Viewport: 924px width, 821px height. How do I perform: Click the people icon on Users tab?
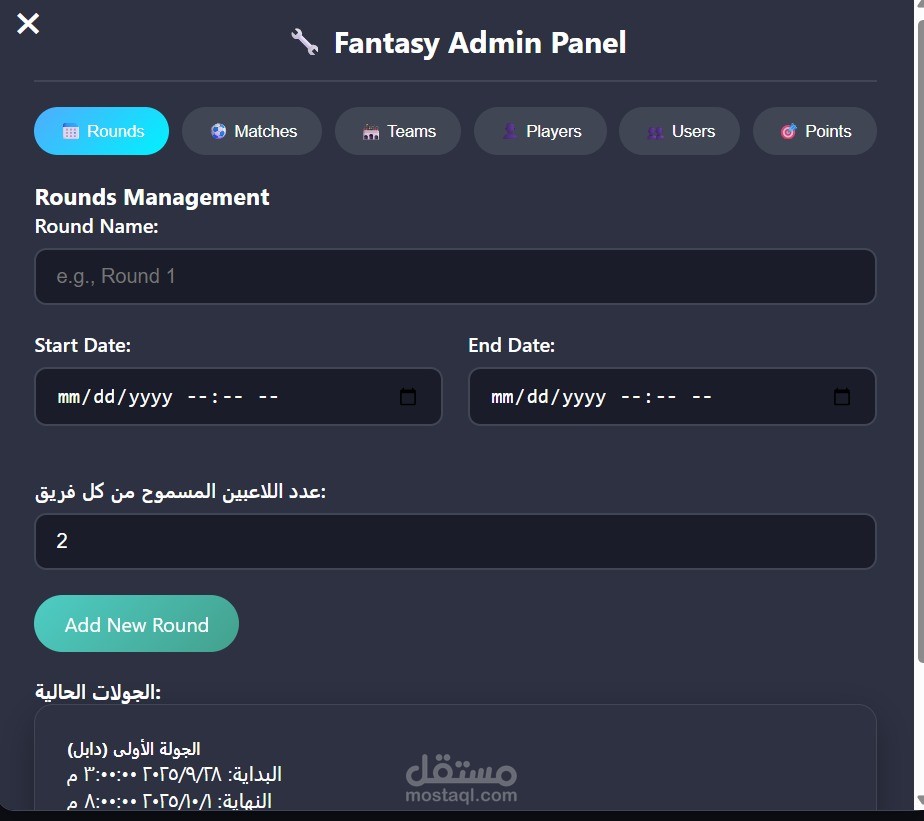[655, 131]
